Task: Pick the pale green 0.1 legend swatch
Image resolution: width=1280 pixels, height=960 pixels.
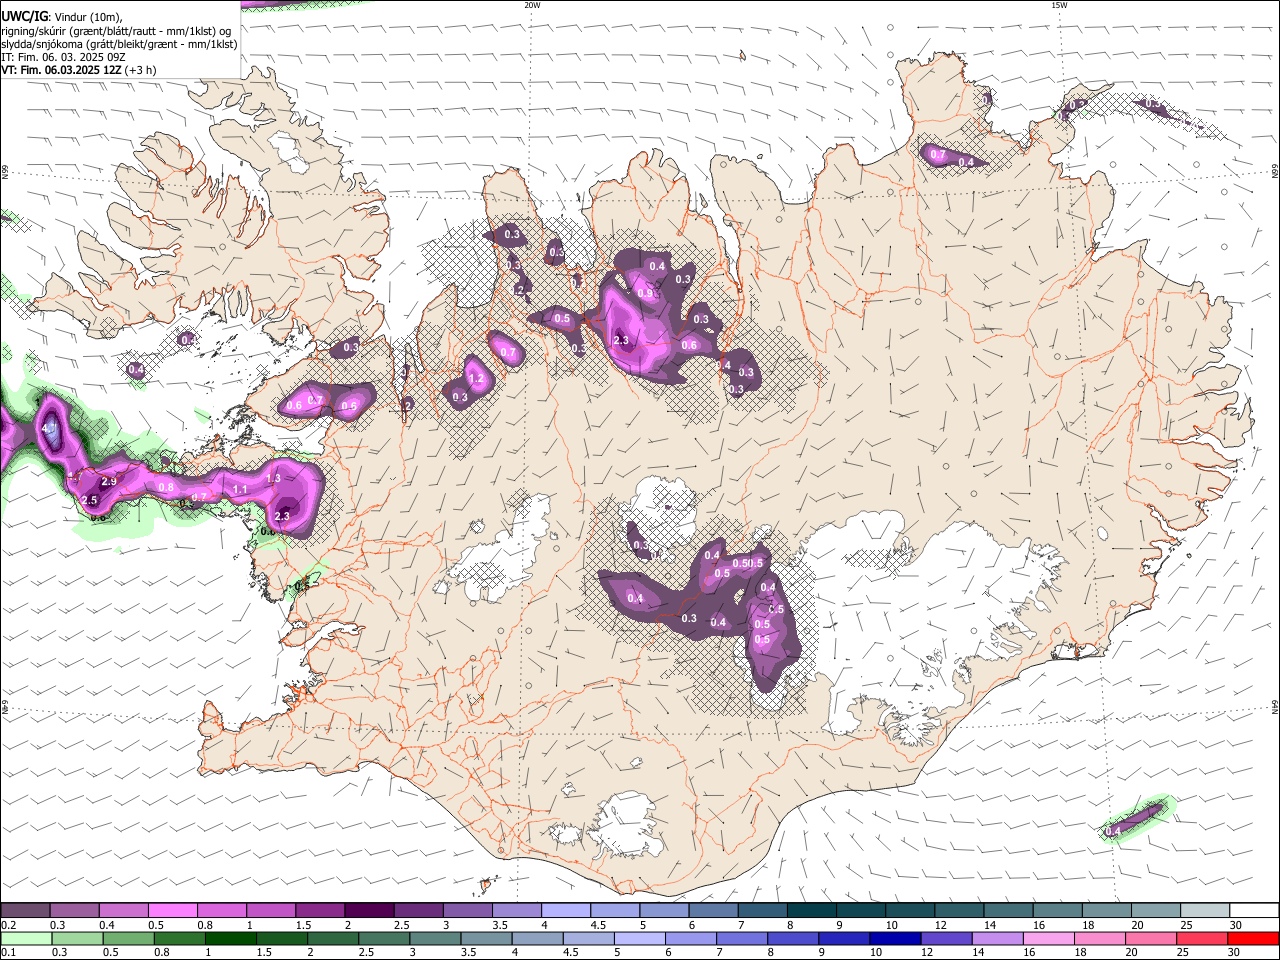Action: (x=26, y=938)
